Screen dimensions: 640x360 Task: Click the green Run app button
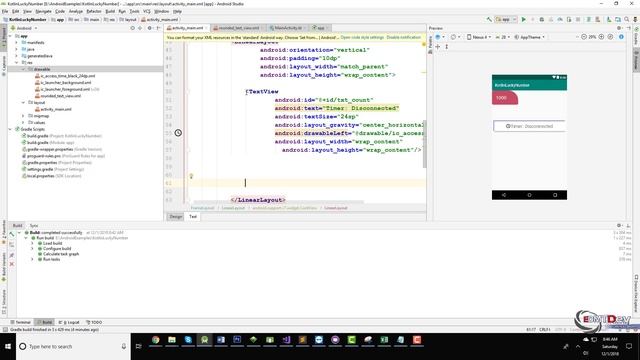tap(523, 19)
